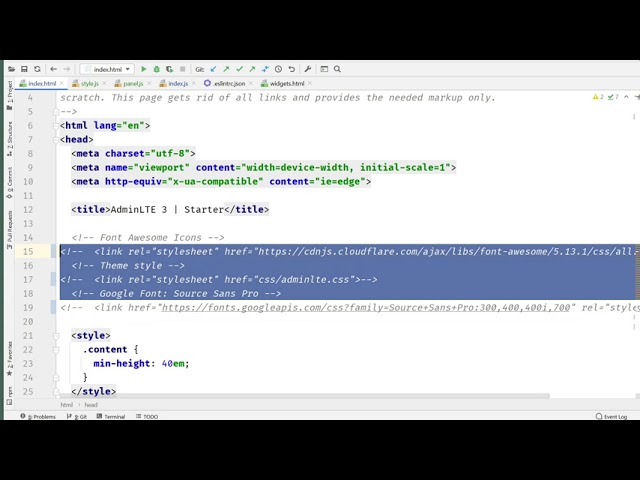Viewport: 640px width, 480px height.
Task: Click the Git compare-branches blue icon
Action: coord(265,69)
